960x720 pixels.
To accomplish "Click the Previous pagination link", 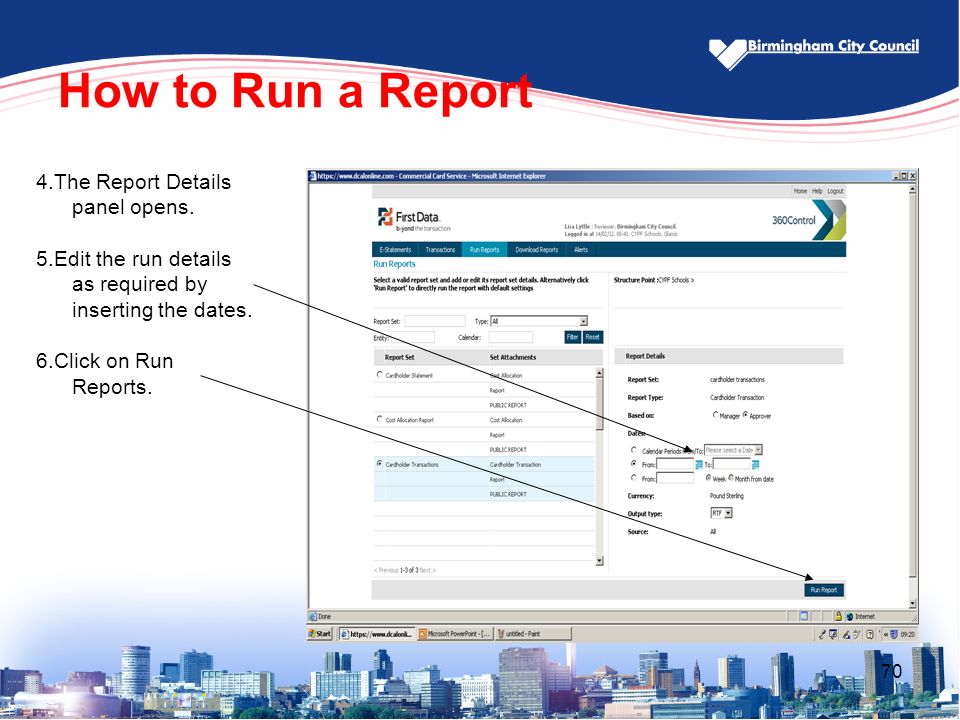I will 386,570.
